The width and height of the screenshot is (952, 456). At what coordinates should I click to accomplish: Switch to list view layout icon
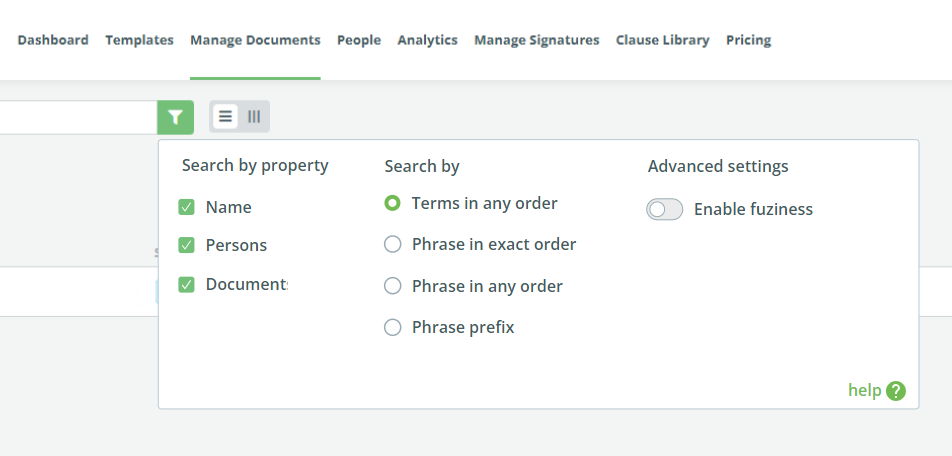click(x=225, y=117)
